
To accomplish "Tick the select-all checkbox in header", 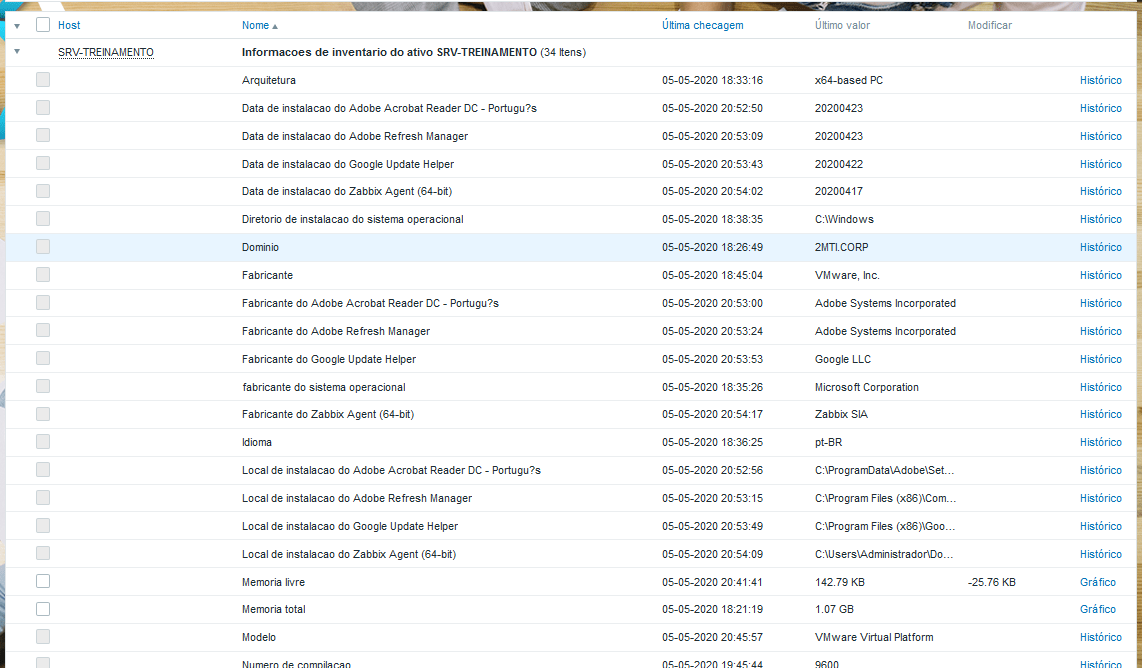I will pyautogui.click(x=43, y=25).
